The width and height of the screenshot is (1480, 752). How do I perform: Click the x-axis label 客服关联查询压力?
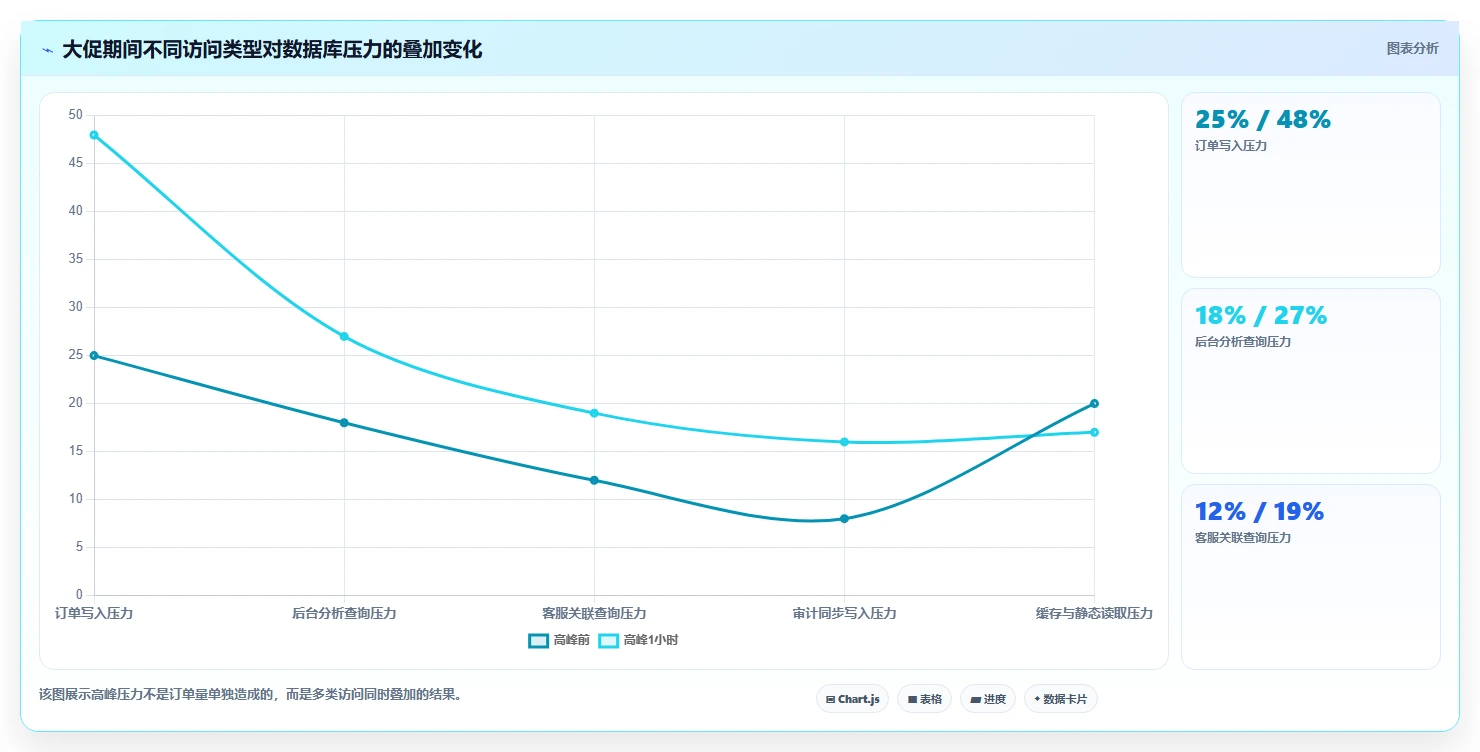(x=594, y=613)
